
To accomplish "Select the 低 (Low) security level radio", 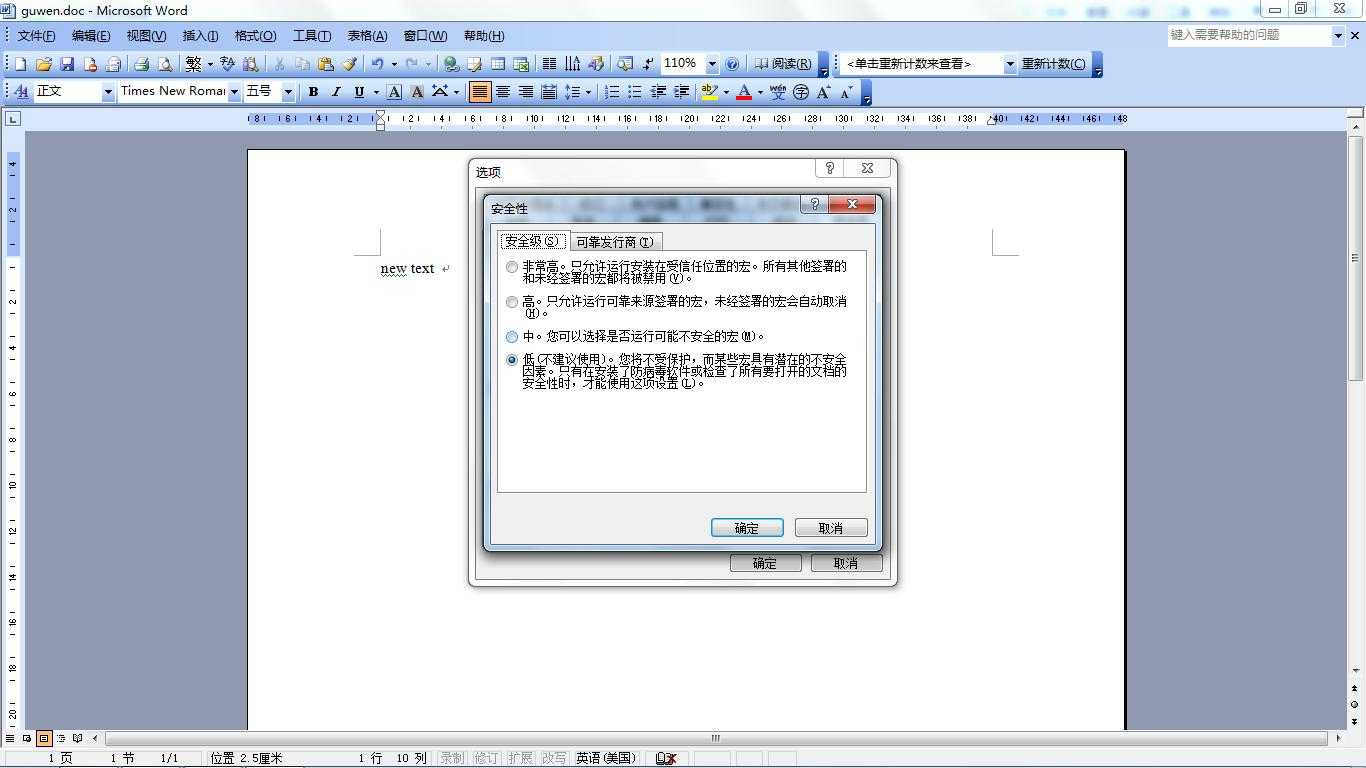I will pyautogui.click(x=512, y=360).
